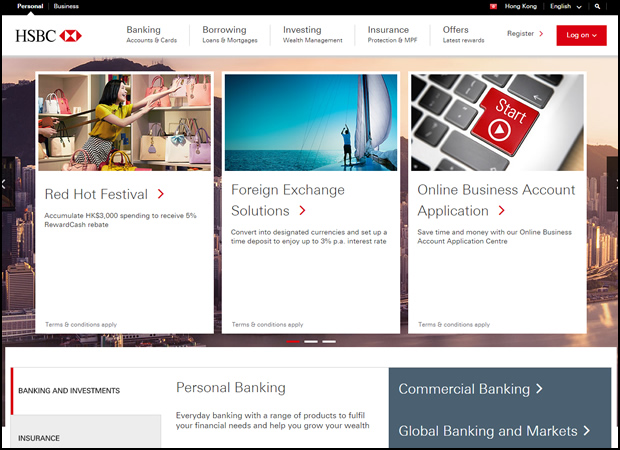The height and width of the screenshot is (450, 620).
Task: Click Terms & conditions under Red Hot Festival
Action: (x=81, y=324)
